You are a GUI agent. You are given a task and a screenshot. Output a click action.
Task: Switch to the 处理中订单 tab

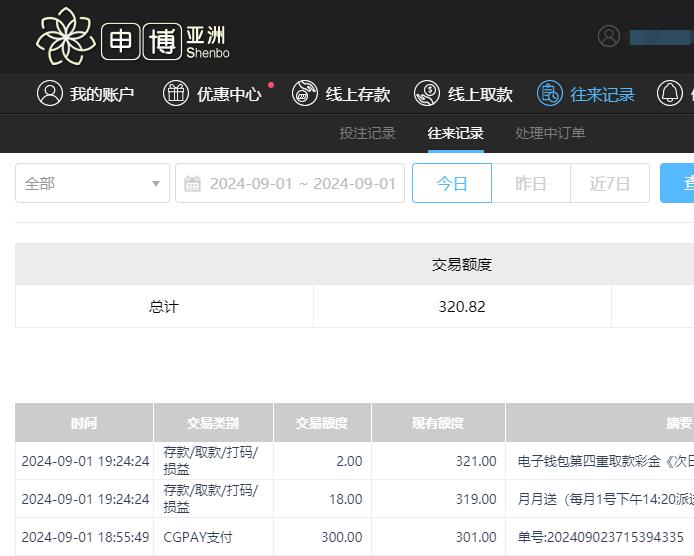pyautogui.click(x=550, y=133)
